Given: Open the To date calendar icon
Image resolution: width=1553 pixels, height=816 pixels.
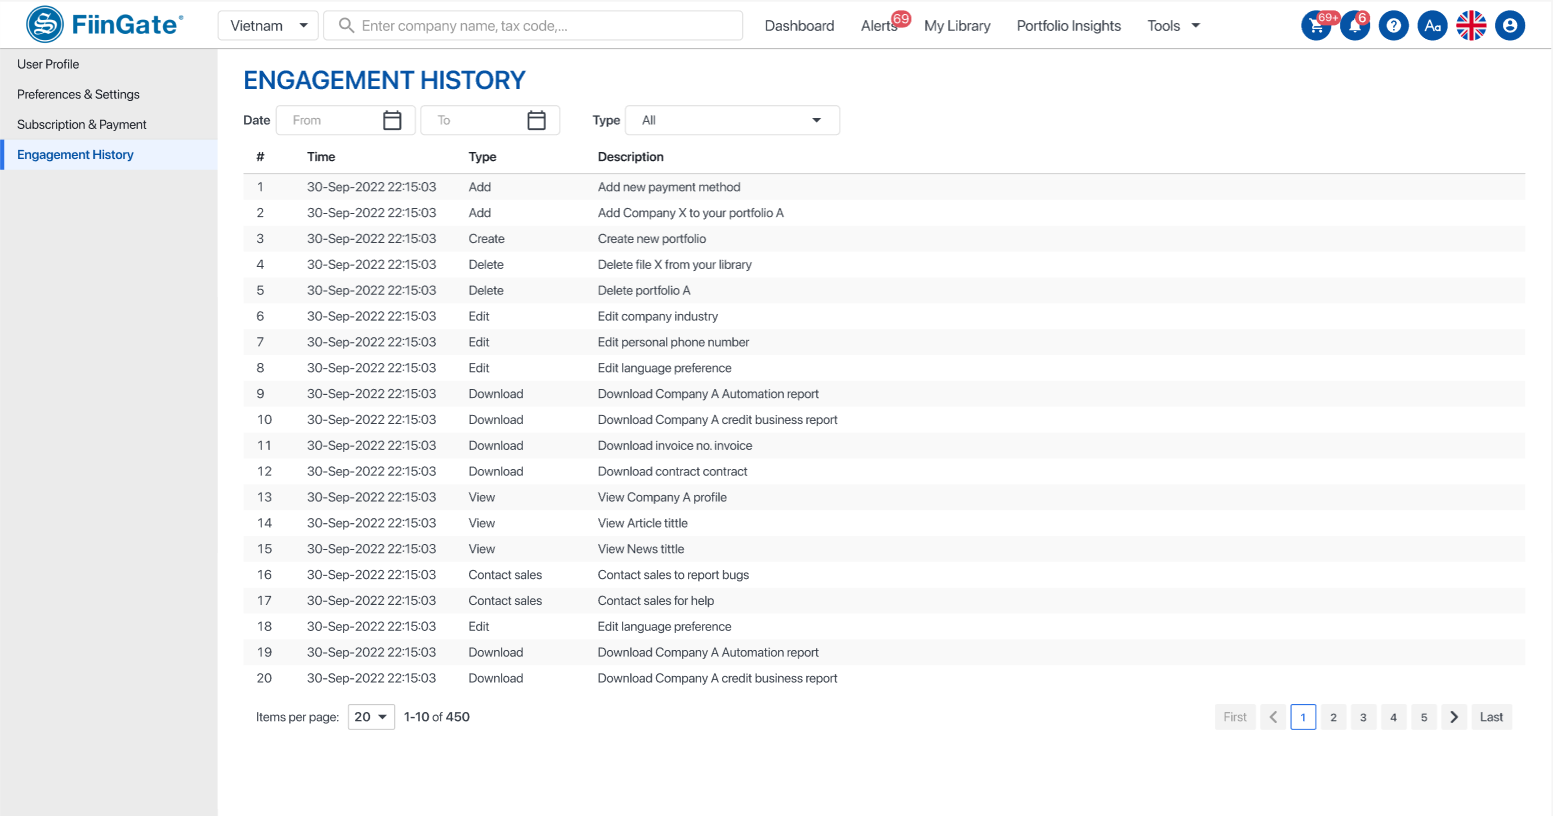Looking at the screenshot, I should (536, 120).
